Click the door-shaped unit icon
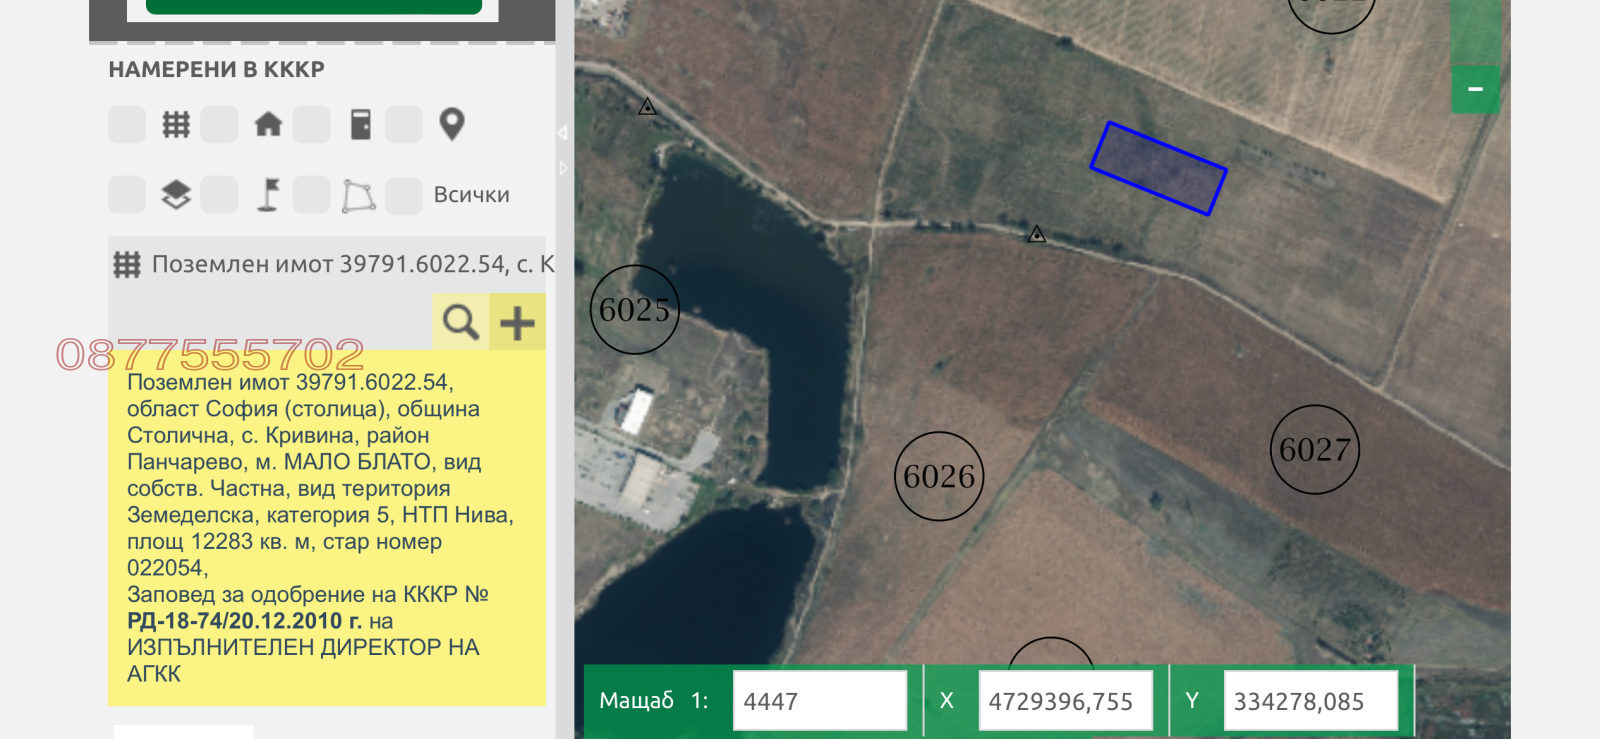1600x739 pixels. tap(361, 125)
